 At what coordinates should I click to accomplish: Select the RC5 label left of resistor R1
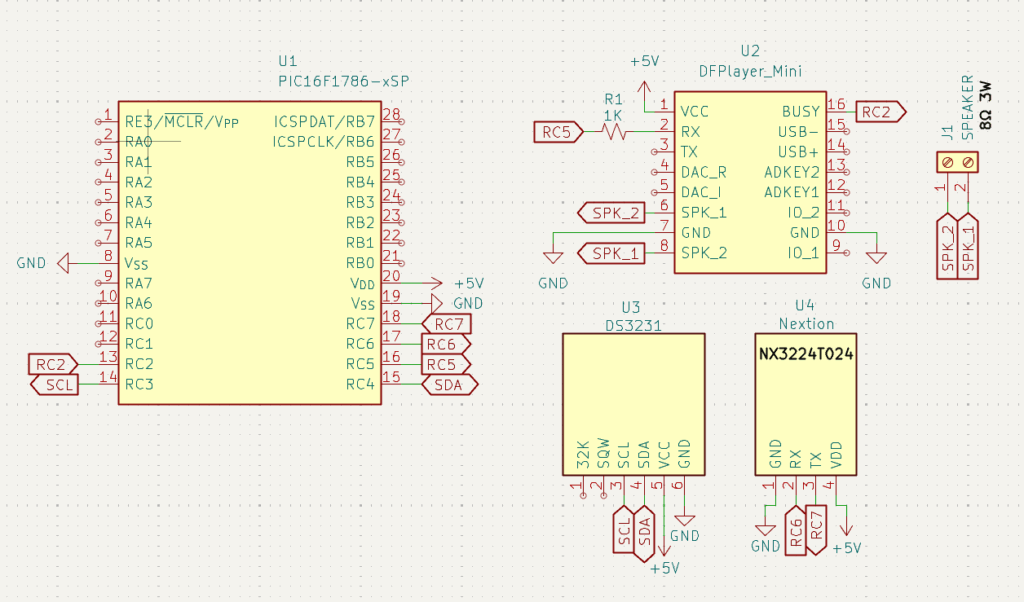[557, 131]
